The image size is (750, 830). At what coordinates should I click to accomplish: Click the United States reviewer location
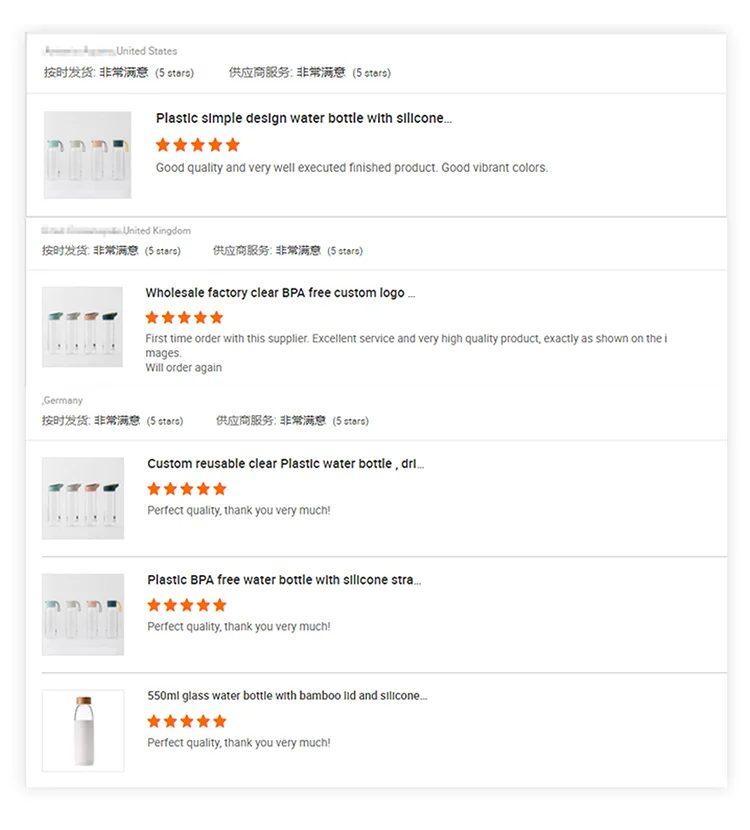pos(146,51)
